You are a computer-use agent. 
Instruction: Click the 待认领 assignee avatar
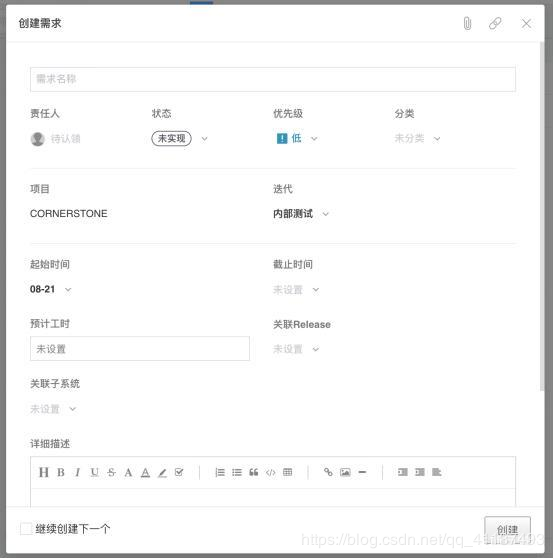coord(37,139)
